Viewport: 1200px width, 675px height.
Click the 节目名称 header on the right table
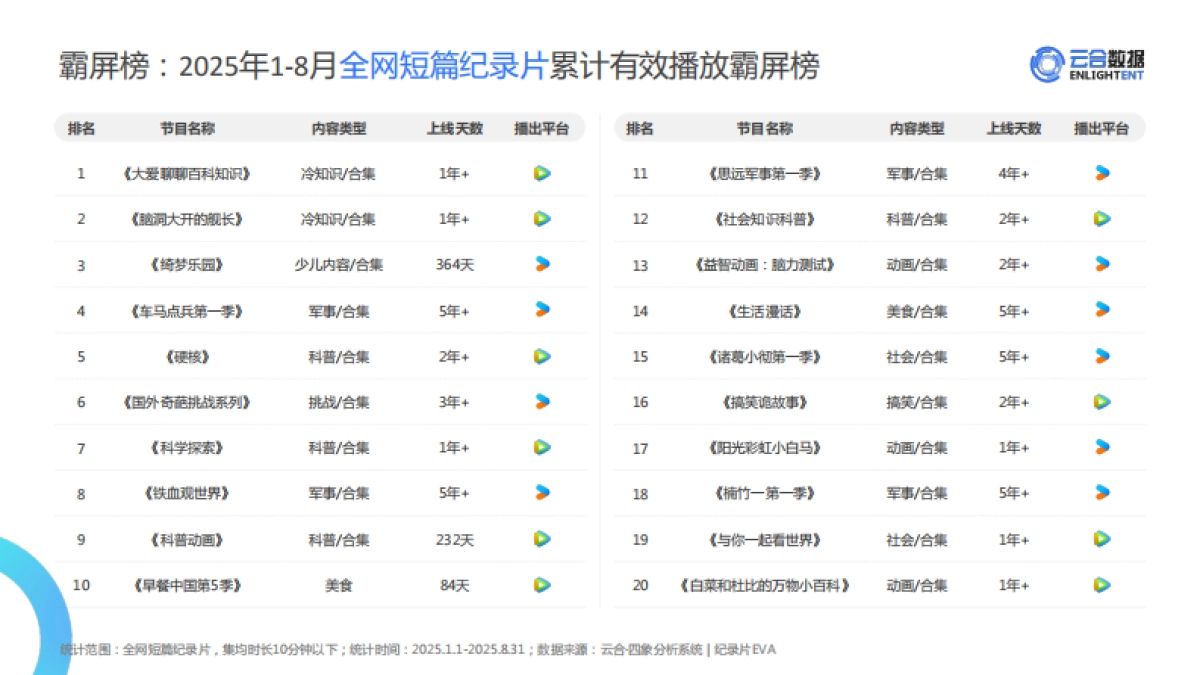click(764, 128)
